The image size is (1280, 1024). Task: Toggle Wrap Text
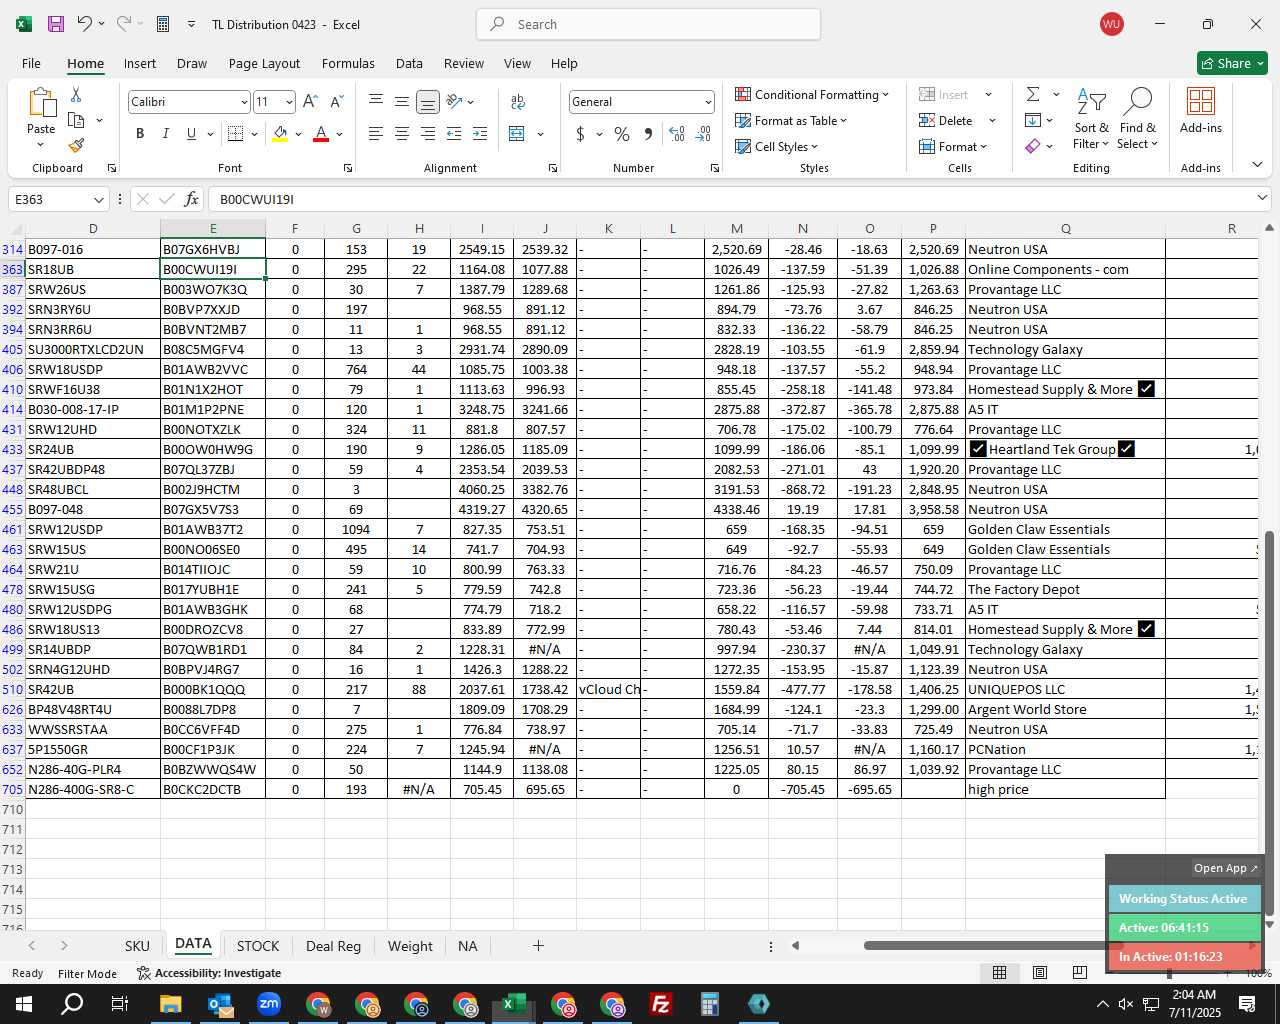point(518,101)
